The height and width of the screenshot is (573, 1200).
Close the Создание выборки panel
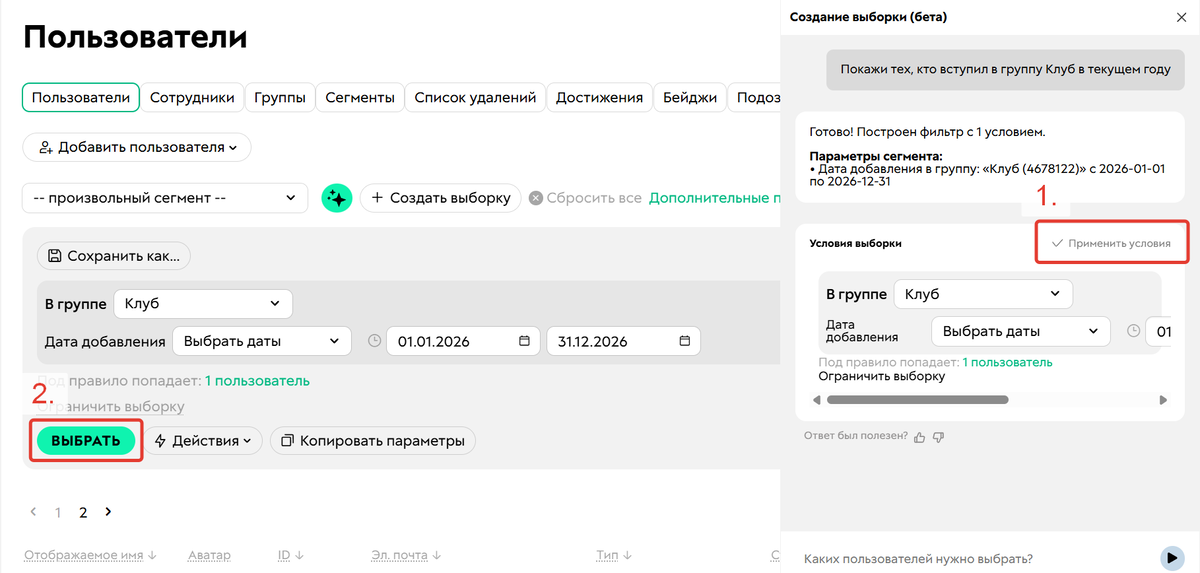(x=1181, y=17)
